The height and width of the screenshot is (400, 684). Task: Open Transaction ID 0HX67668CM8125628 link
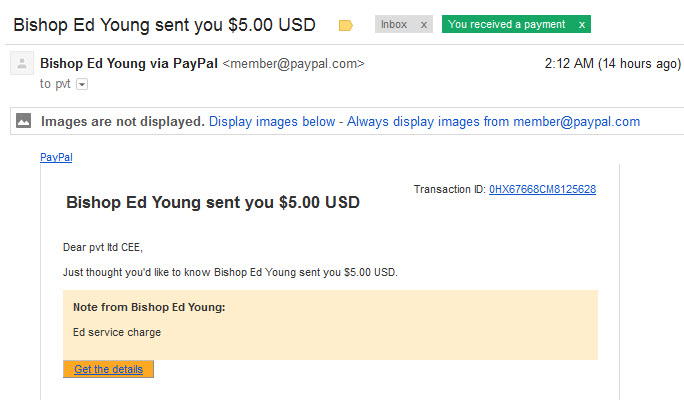(542, 189)
